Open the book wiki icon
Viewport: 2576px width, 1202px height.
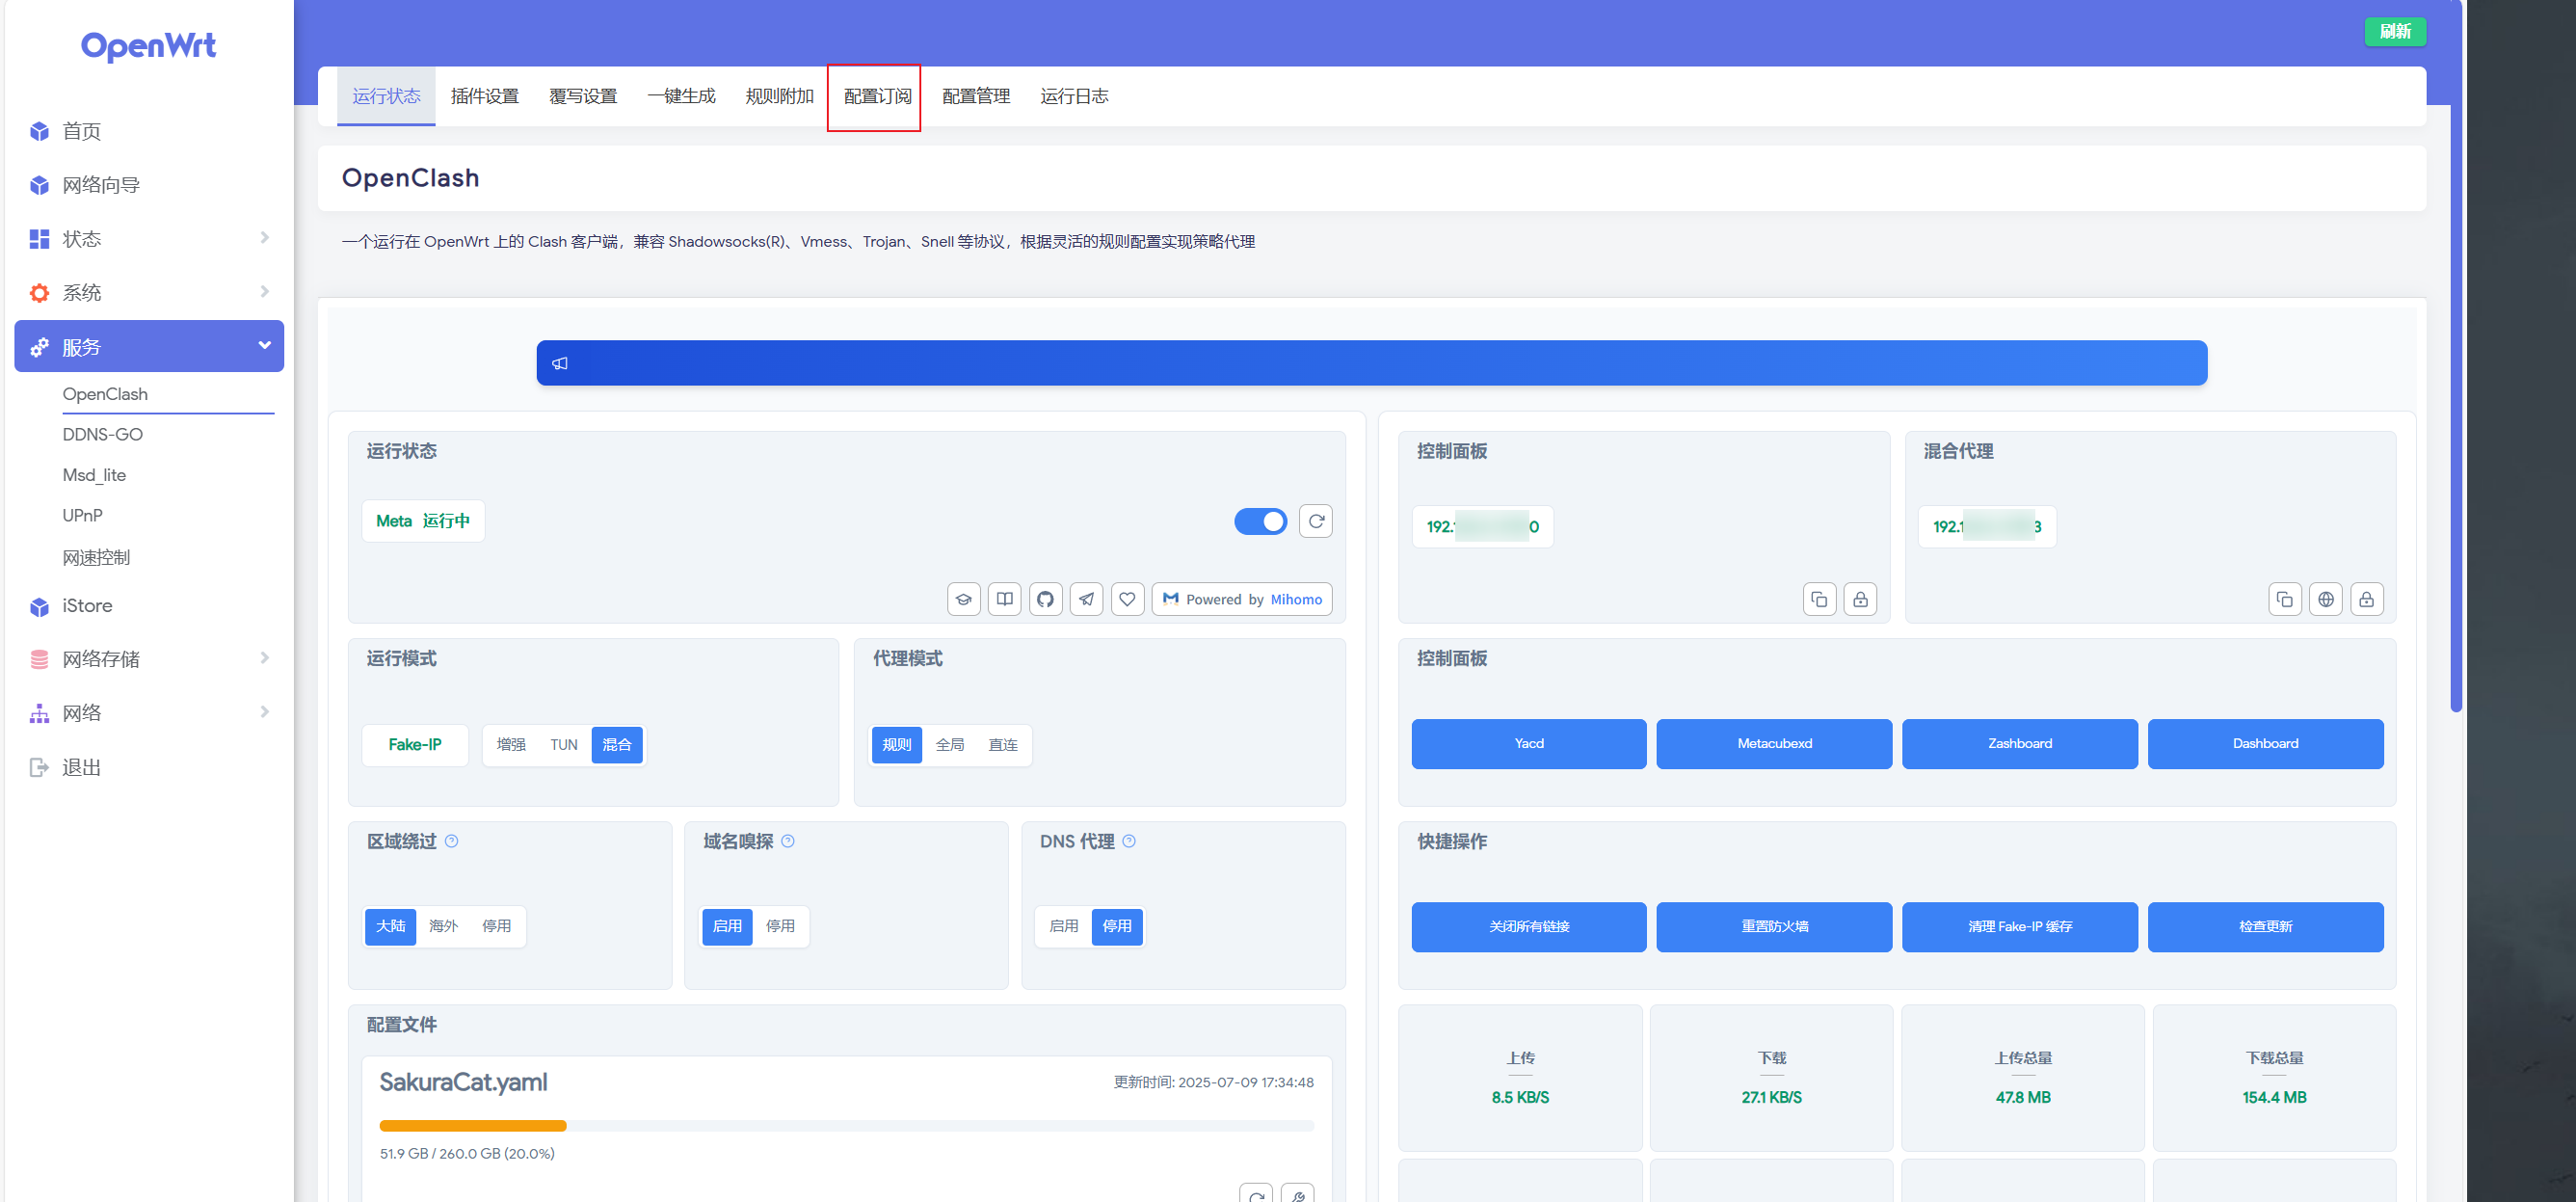(1004, 599)
